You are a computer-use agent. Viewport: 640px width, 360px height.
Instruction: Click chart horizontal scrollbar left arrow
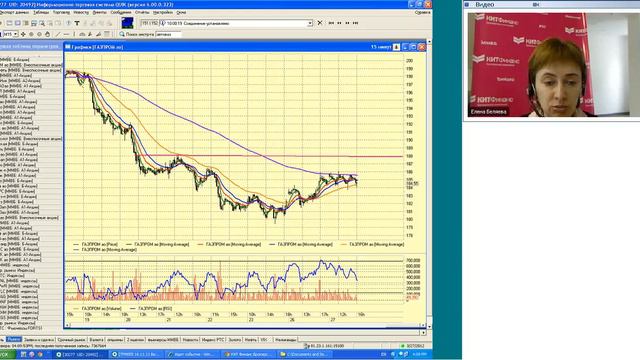(x=68, y=325)
